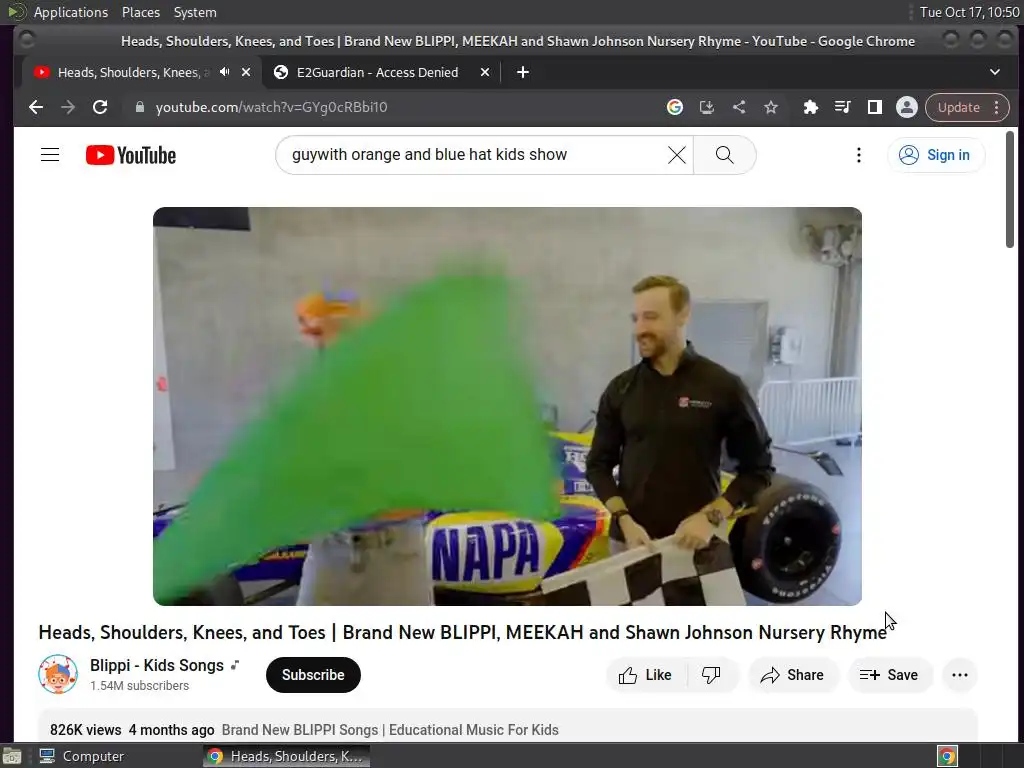
Task: Close the Heads, Shoulders, Knees tab
Action: tap(246, 72)
